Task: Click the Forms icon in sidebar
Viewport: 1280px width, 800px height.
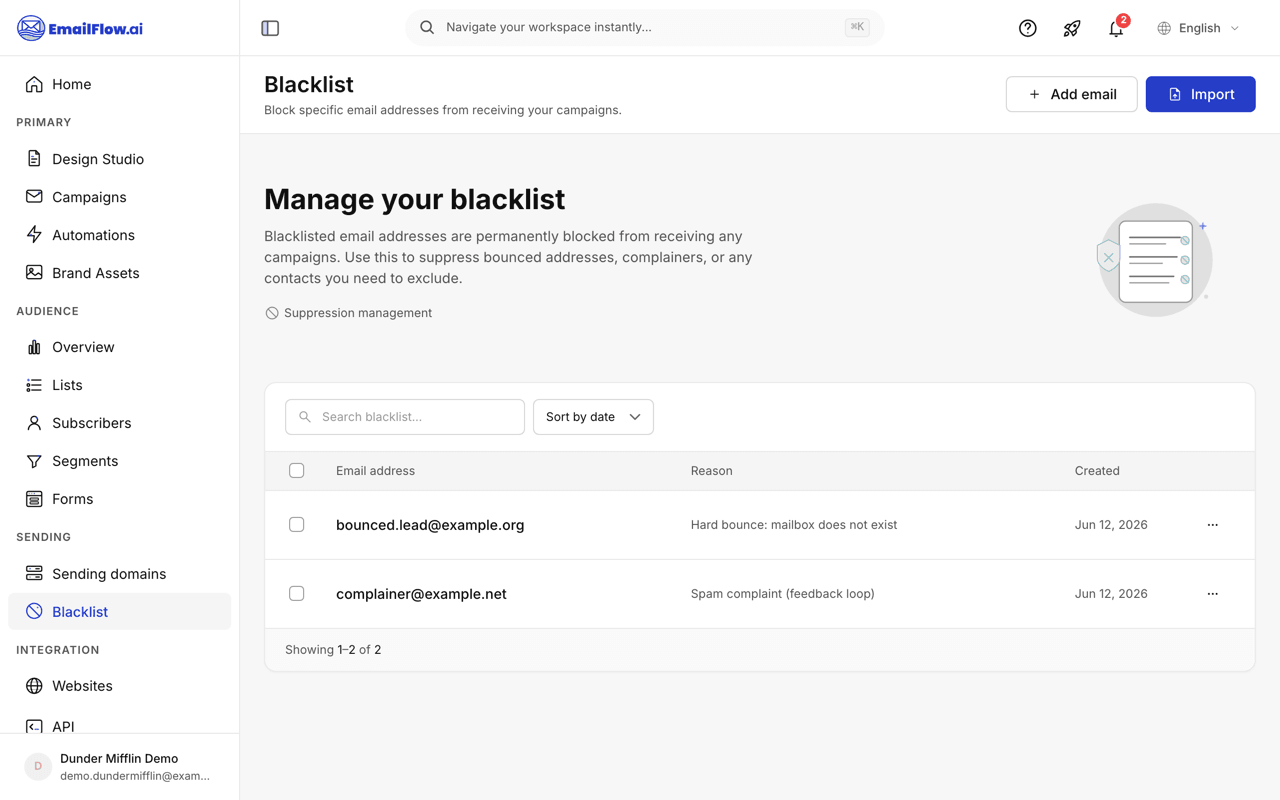Action: click(x=34, y=499)
